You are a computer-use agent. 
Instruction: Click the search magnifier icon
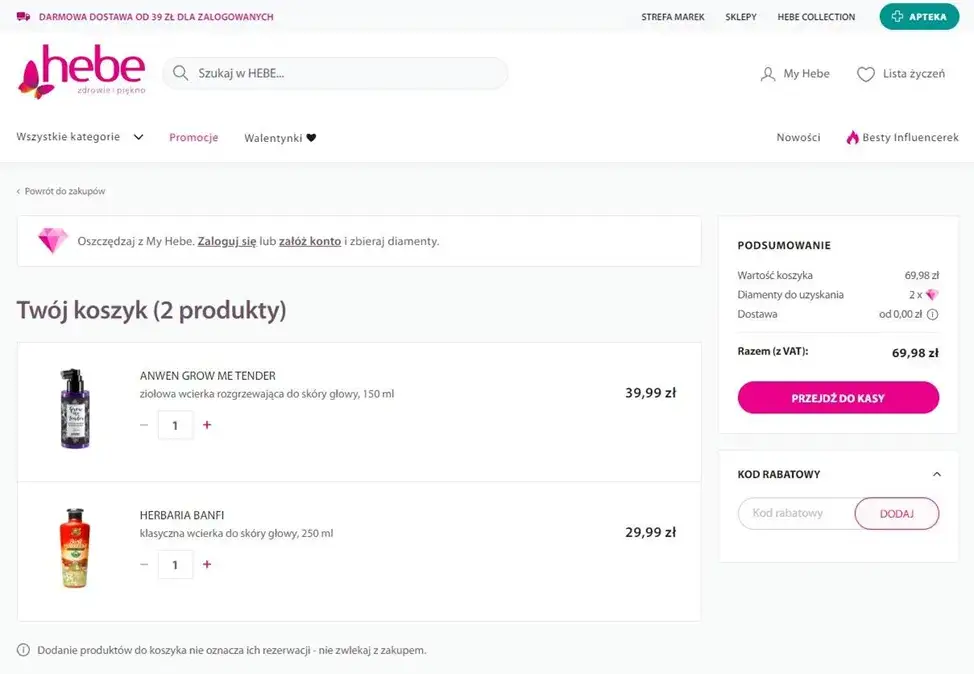point(181,73)
